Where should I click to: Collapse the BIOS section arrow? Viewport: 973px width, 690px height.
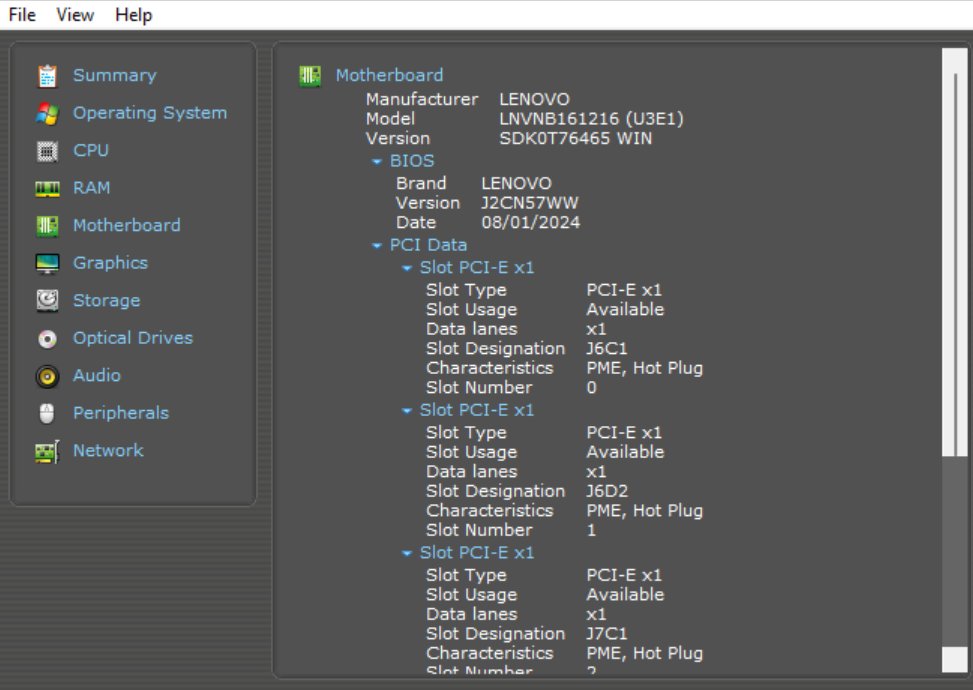click(376, 161)
